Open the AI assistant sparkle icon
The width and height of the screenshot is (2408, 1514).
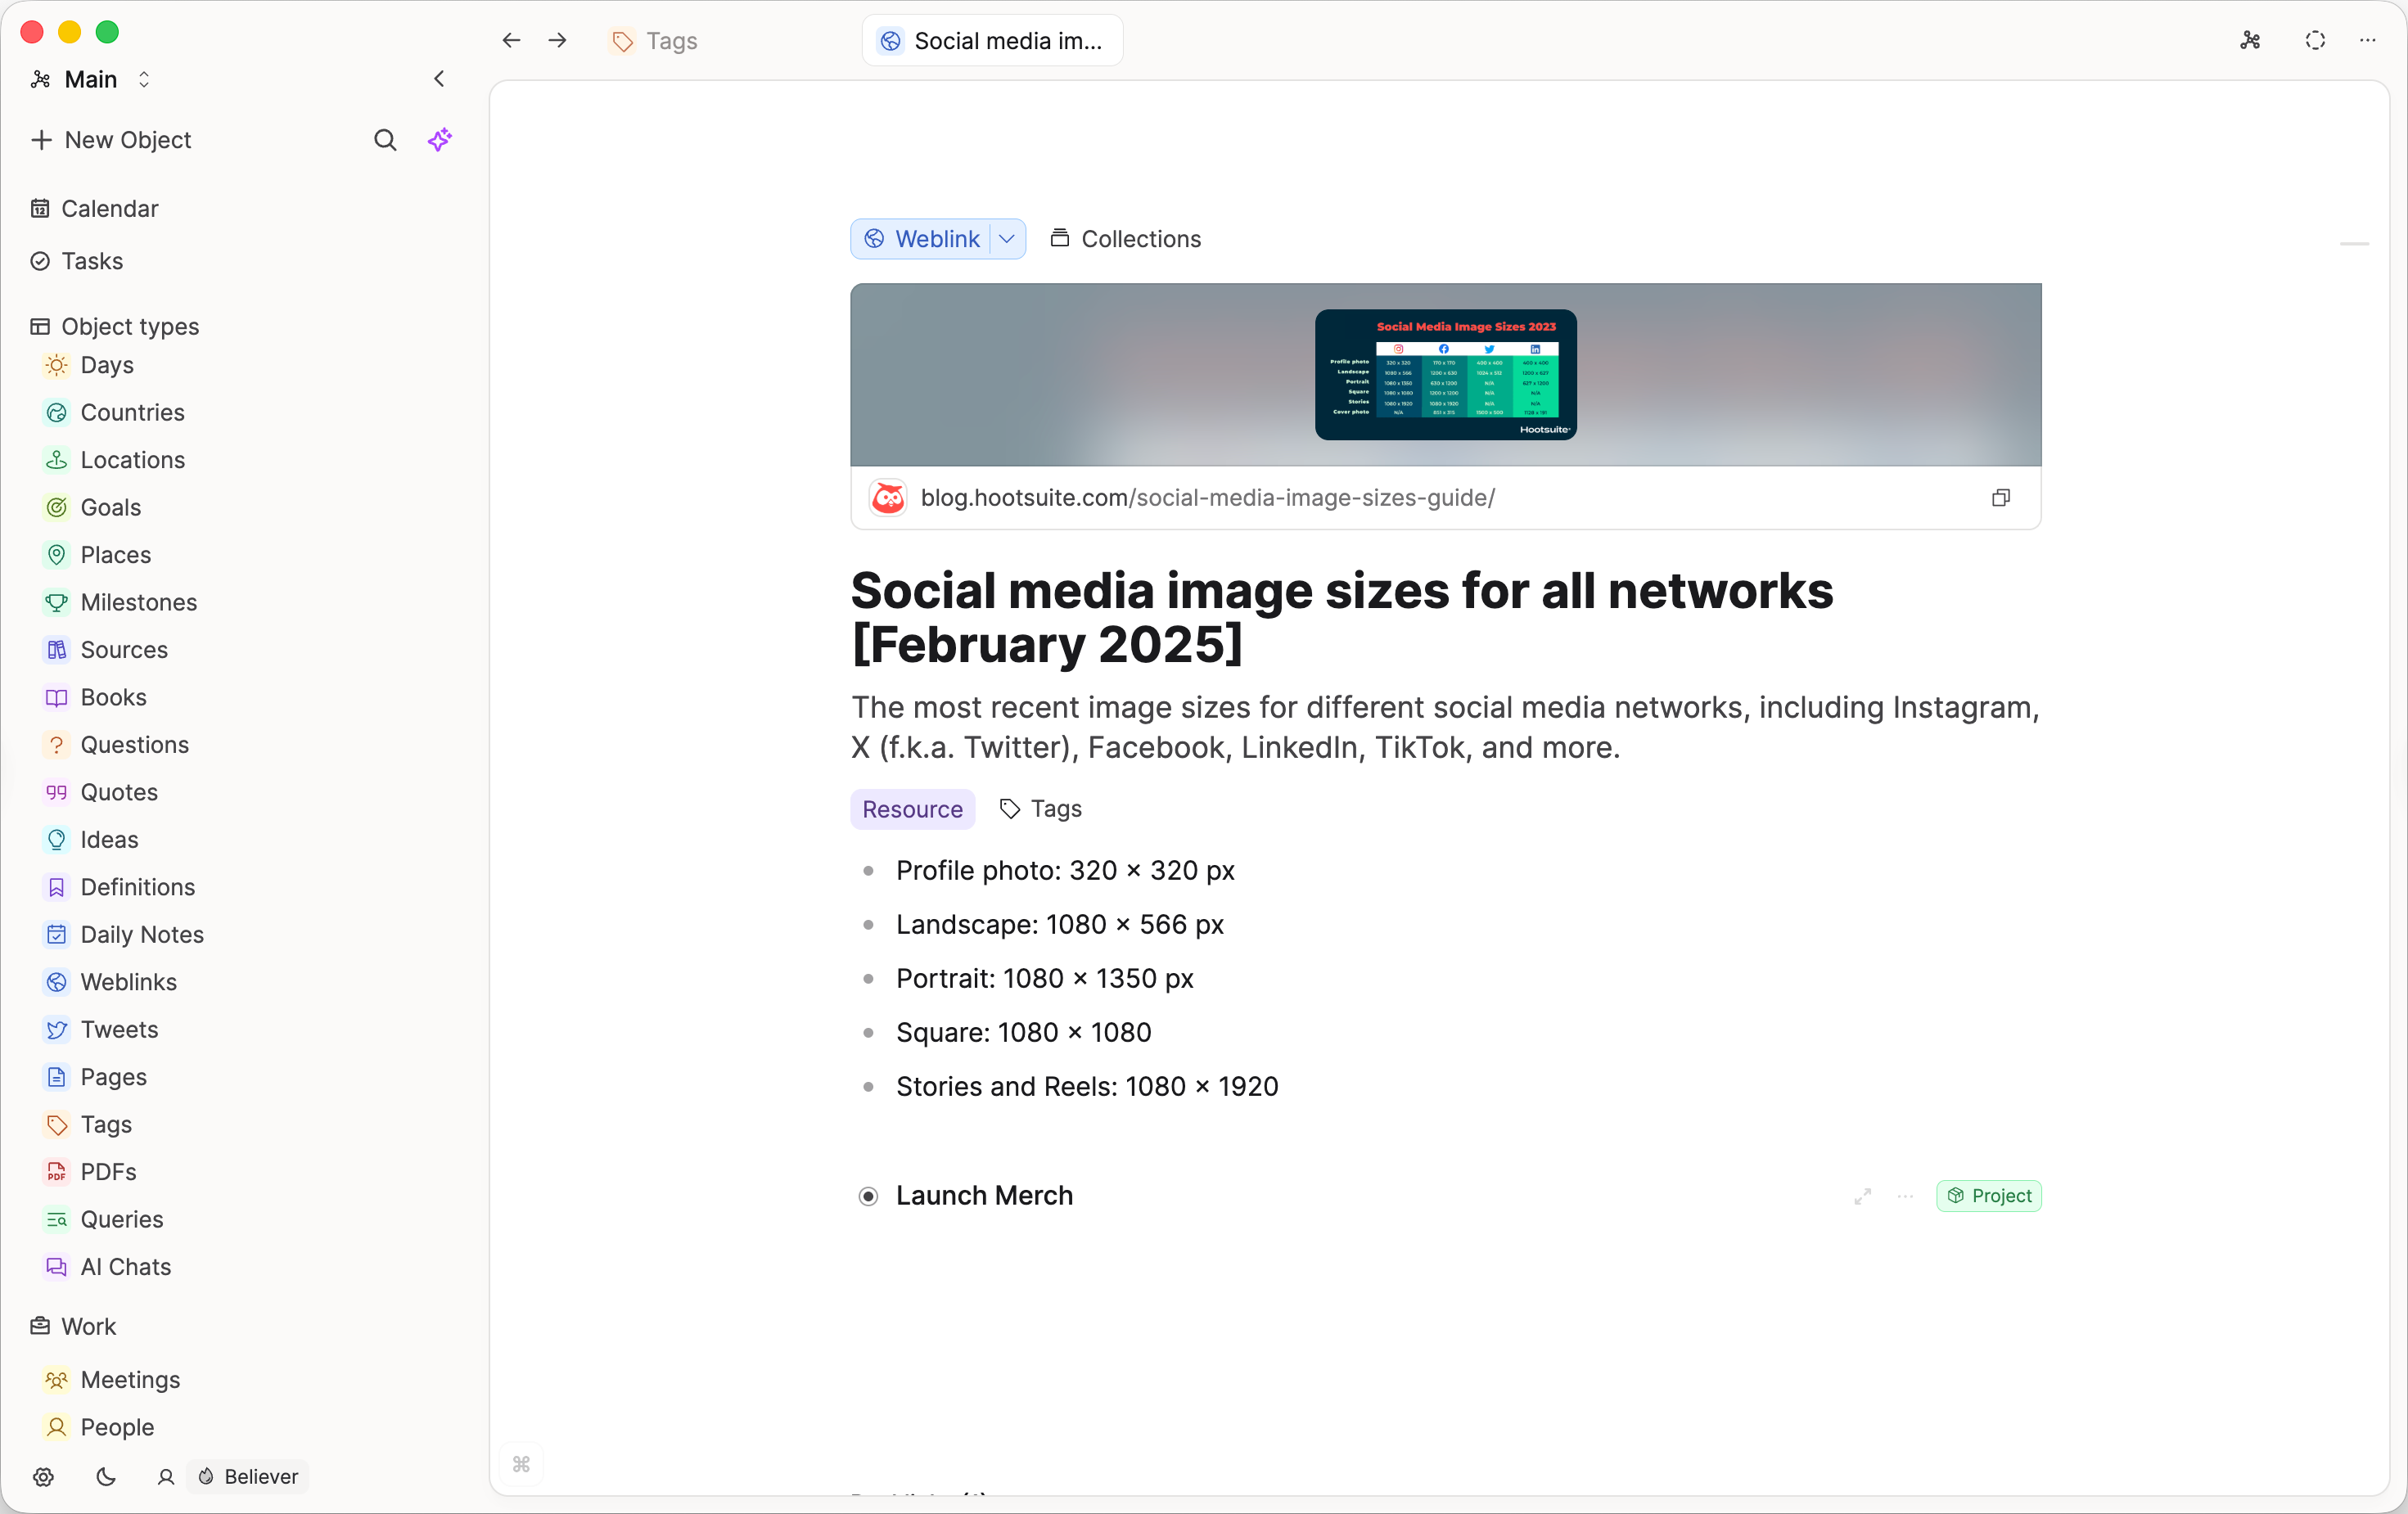[x=440, y=140]
